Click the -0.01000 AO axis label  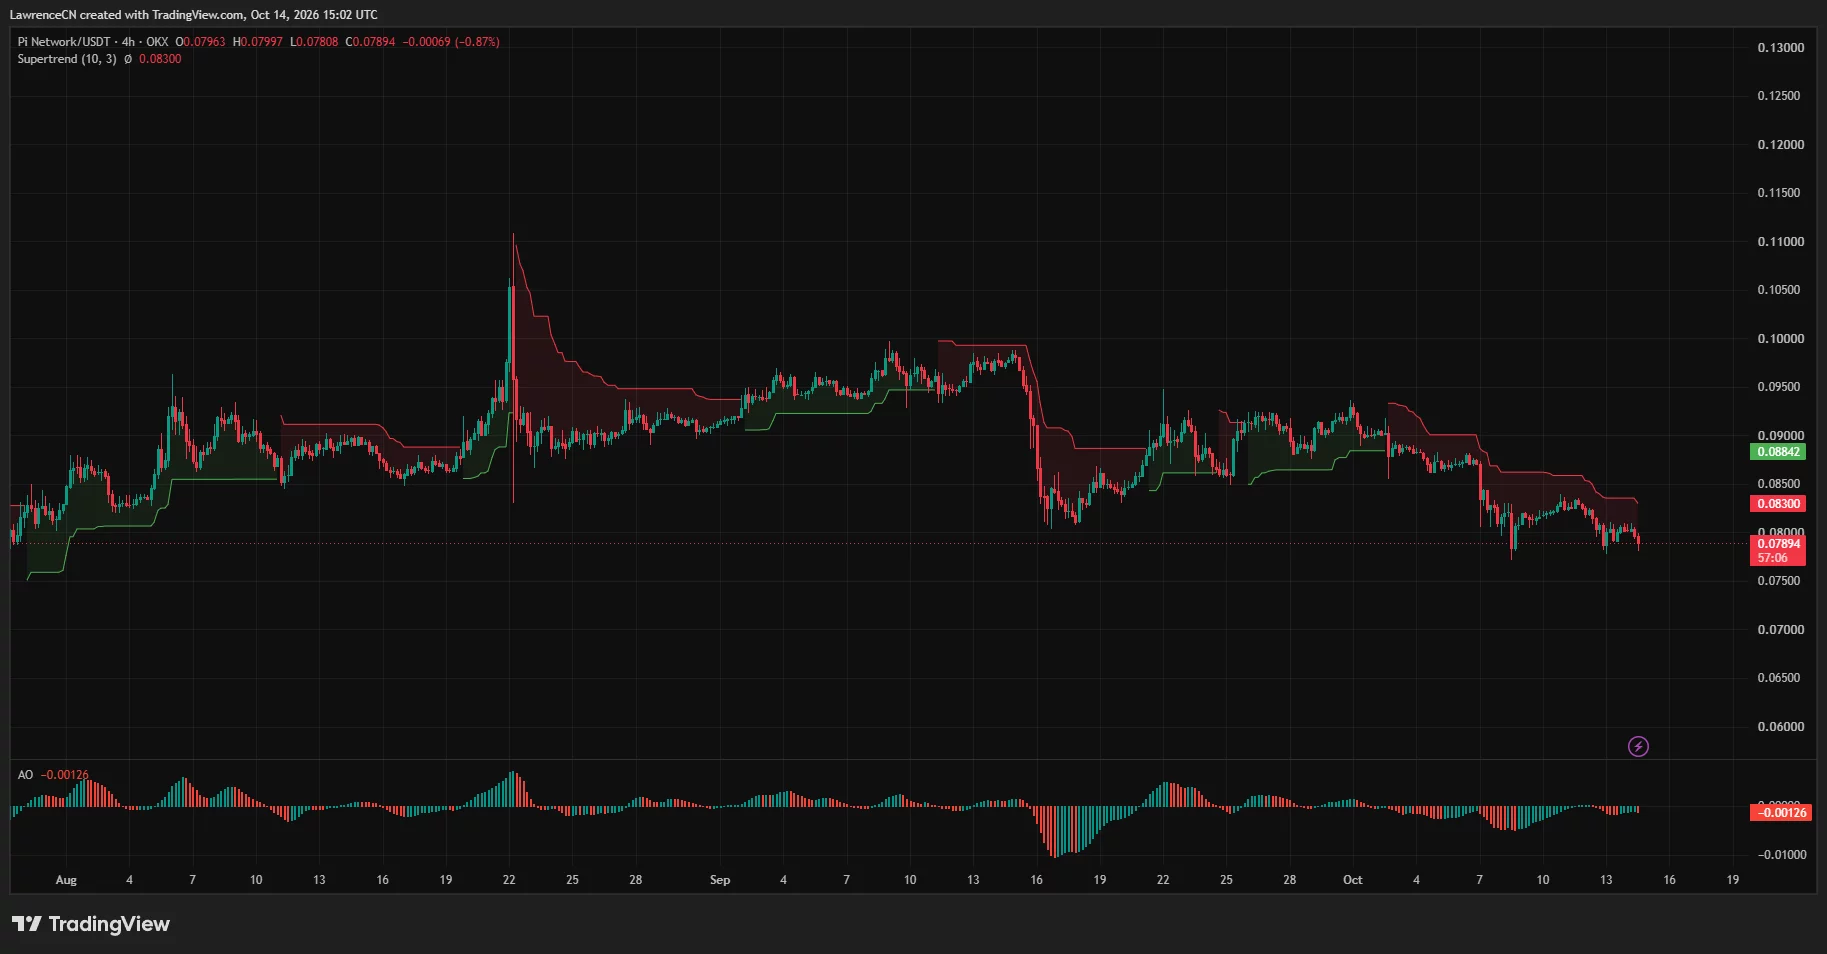click(1781, 855)
